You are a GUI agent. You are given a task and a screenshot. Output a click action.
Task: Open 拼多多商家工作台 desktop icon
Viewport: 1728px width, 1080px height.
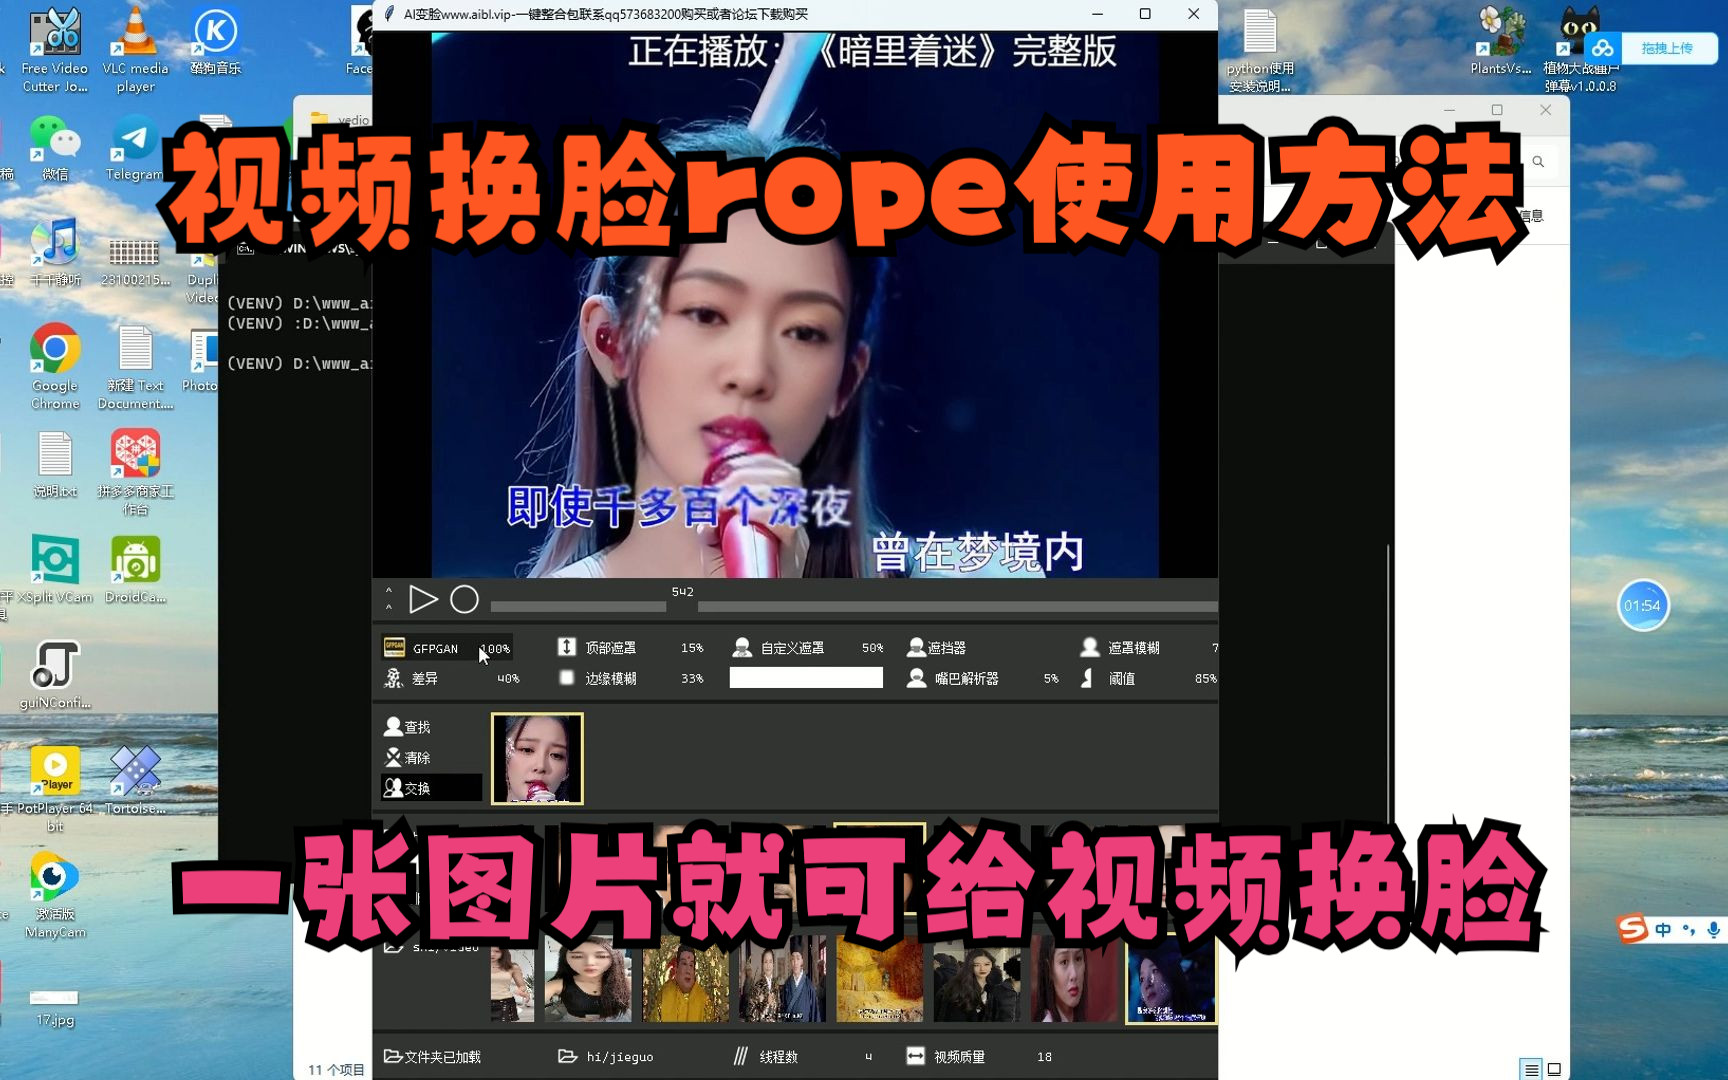135,472
